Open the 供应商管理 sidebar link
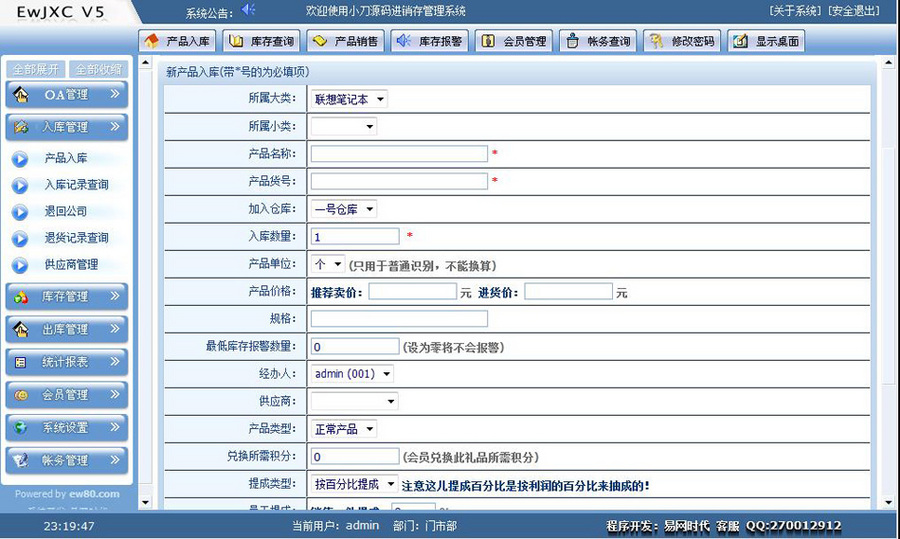Screen dimensions: 900x539 tap(71, 265)
